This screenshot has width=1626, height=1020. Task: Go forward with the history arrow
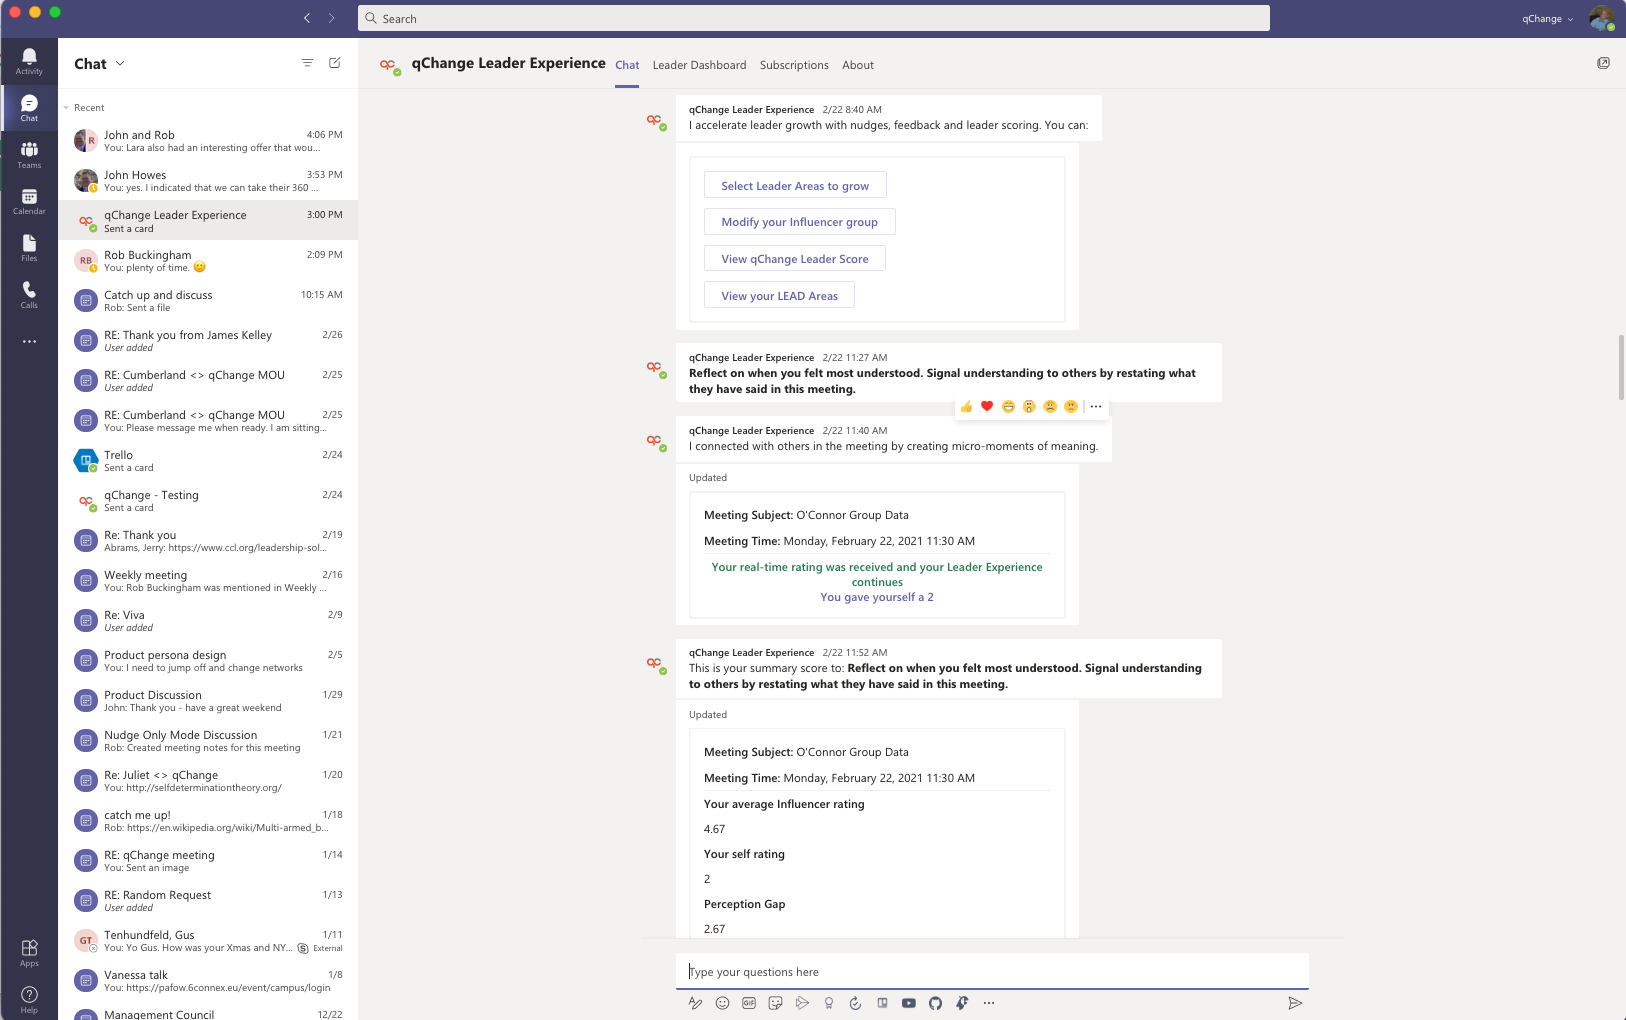(332, 18)
